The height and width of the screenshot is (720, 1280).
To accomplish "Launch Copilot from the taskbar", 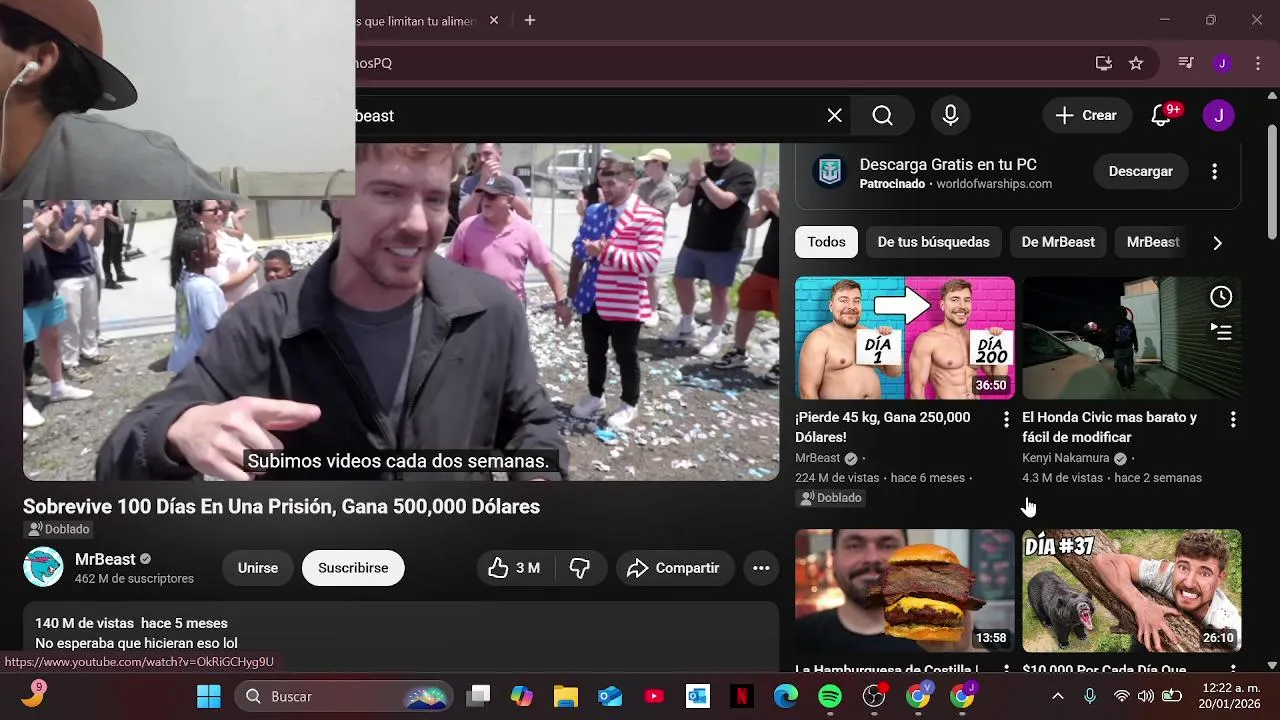I will coord(522,696).
